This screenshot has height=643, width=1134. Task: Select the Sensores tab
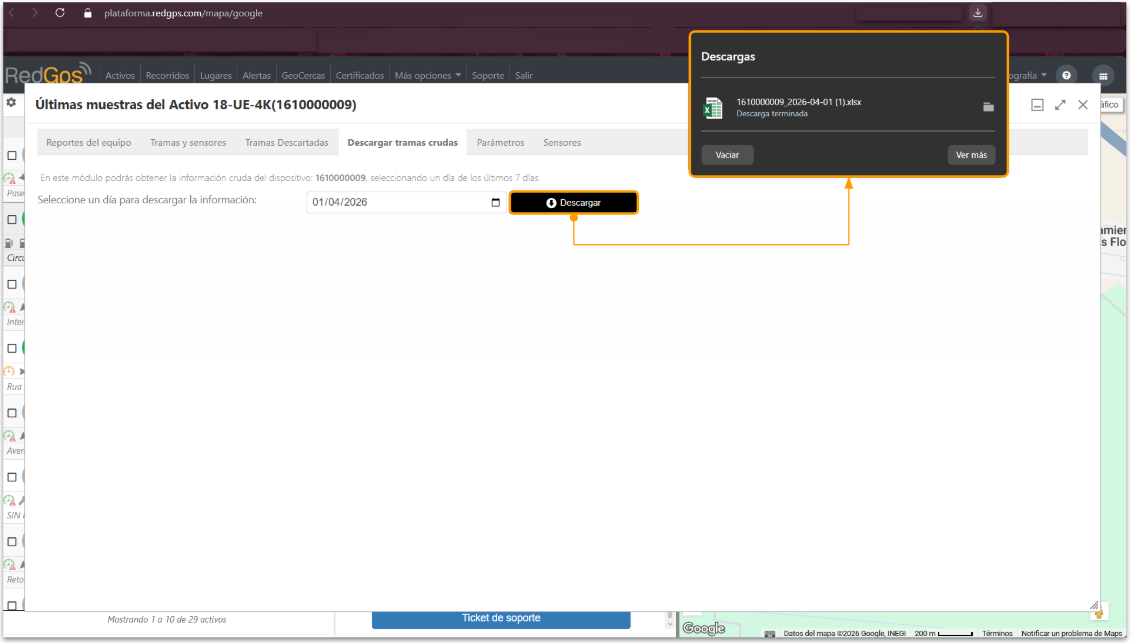click(562, 142)
